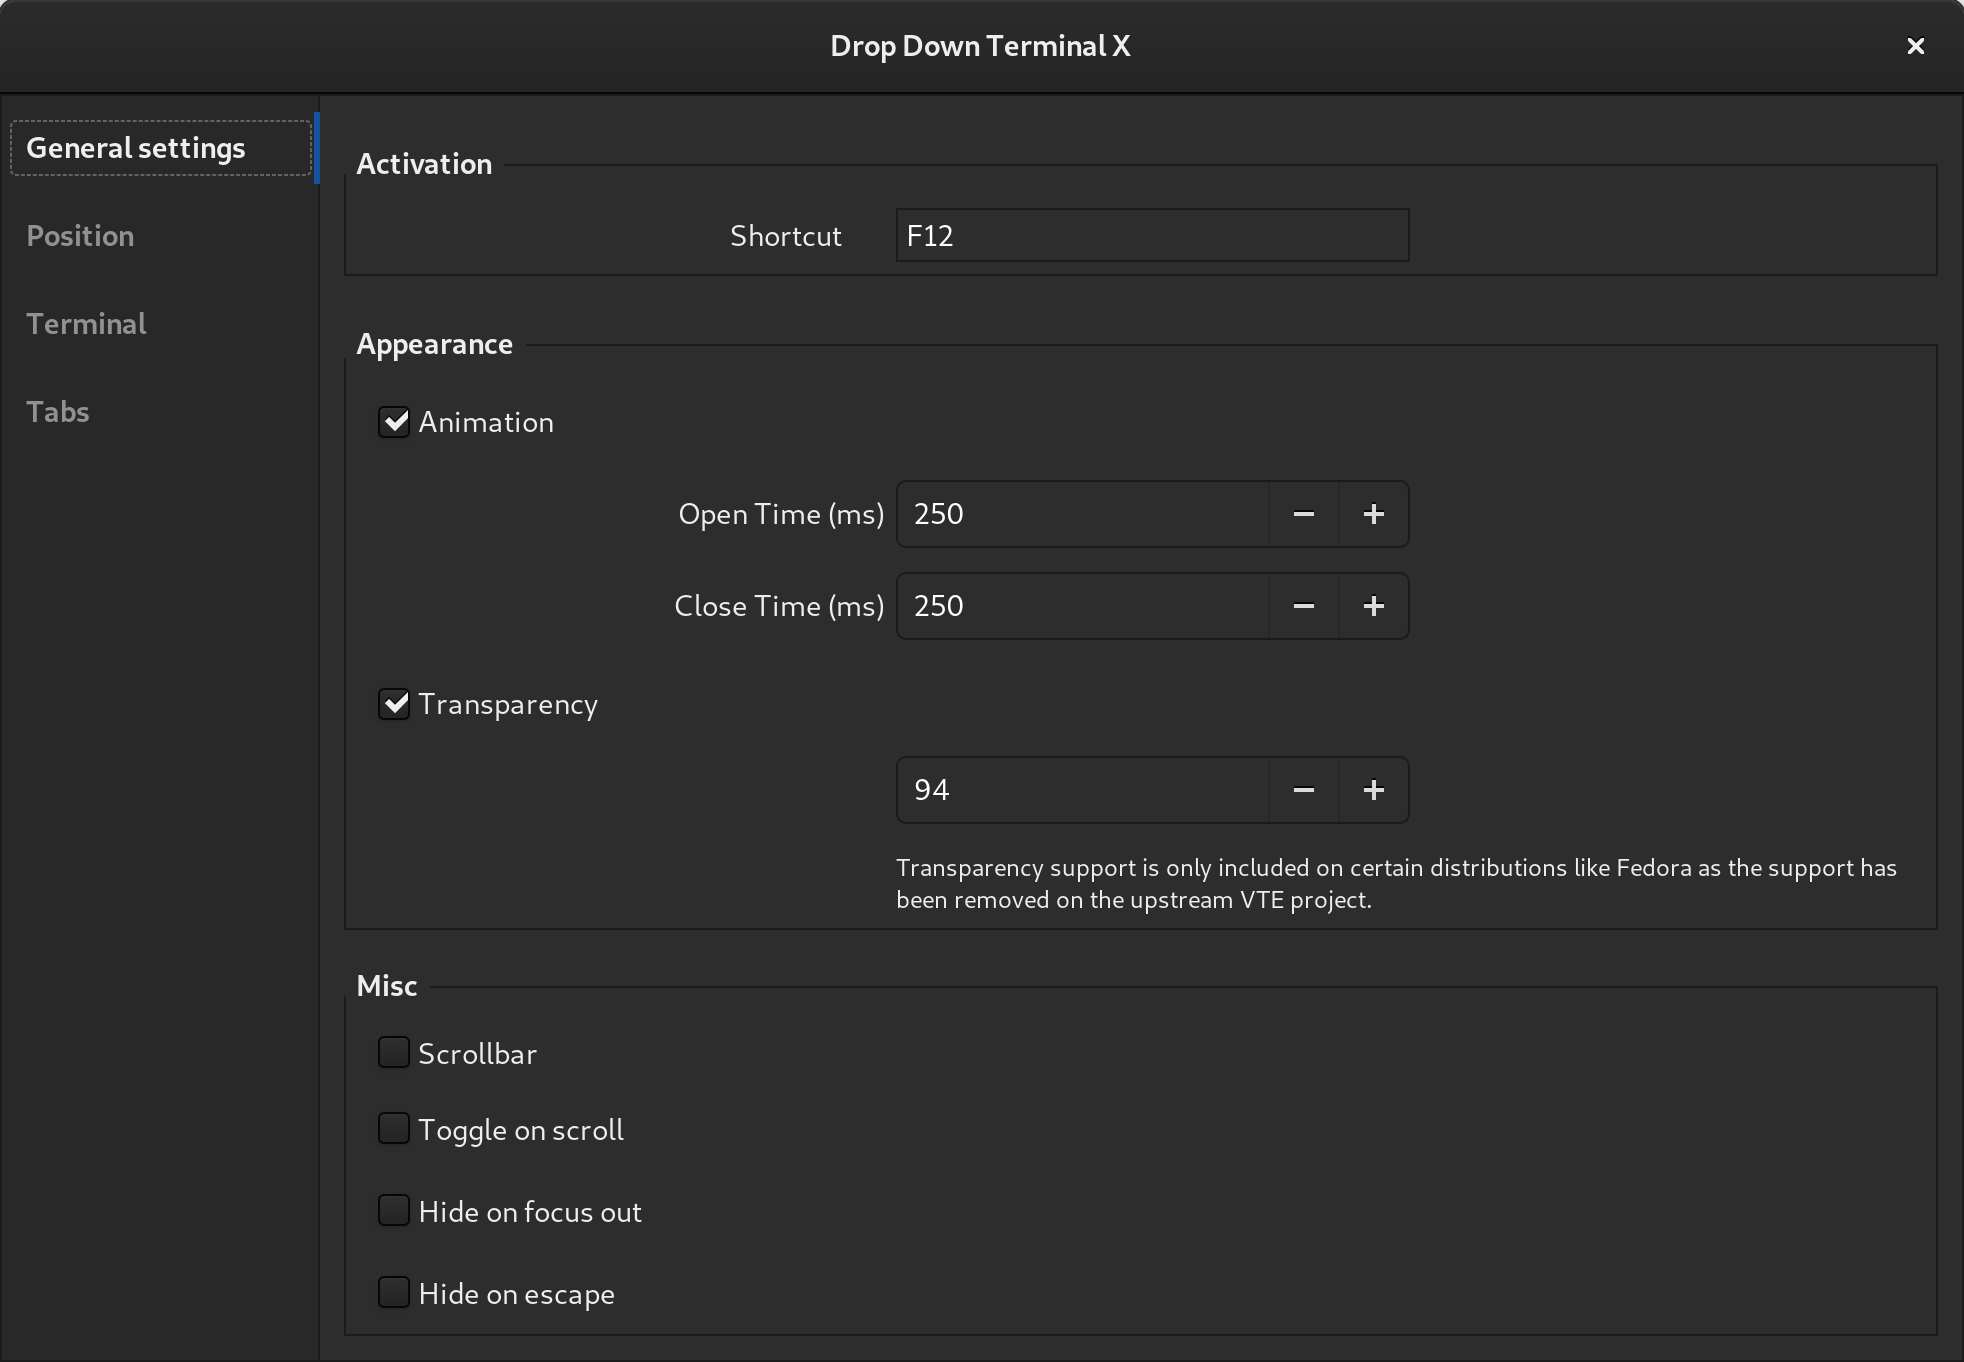1964x1362 pixels.
Task: Close the Drop Down Terminal X window
Action: click(1915, 46)
